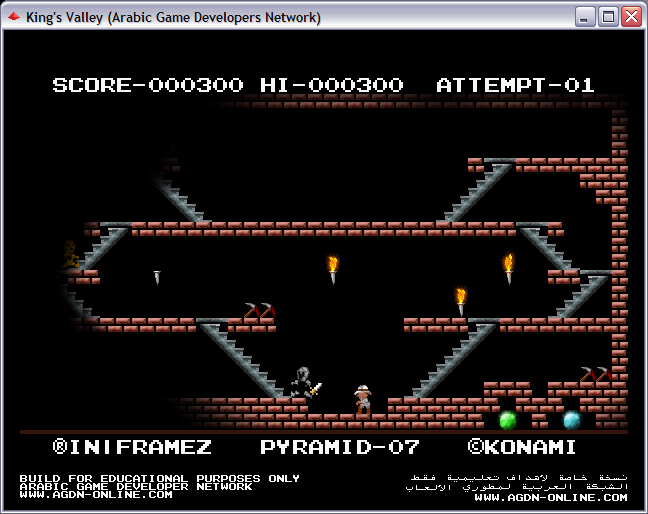648x514 pixels.
Task: Click ARABIC GAME DEVELOPER NETWORK text
Action: (136, 487)
